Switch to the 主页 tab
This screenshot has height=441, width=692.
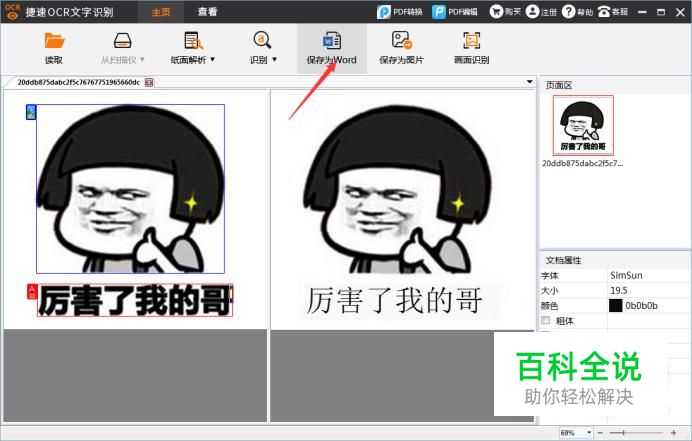[161, 12]
